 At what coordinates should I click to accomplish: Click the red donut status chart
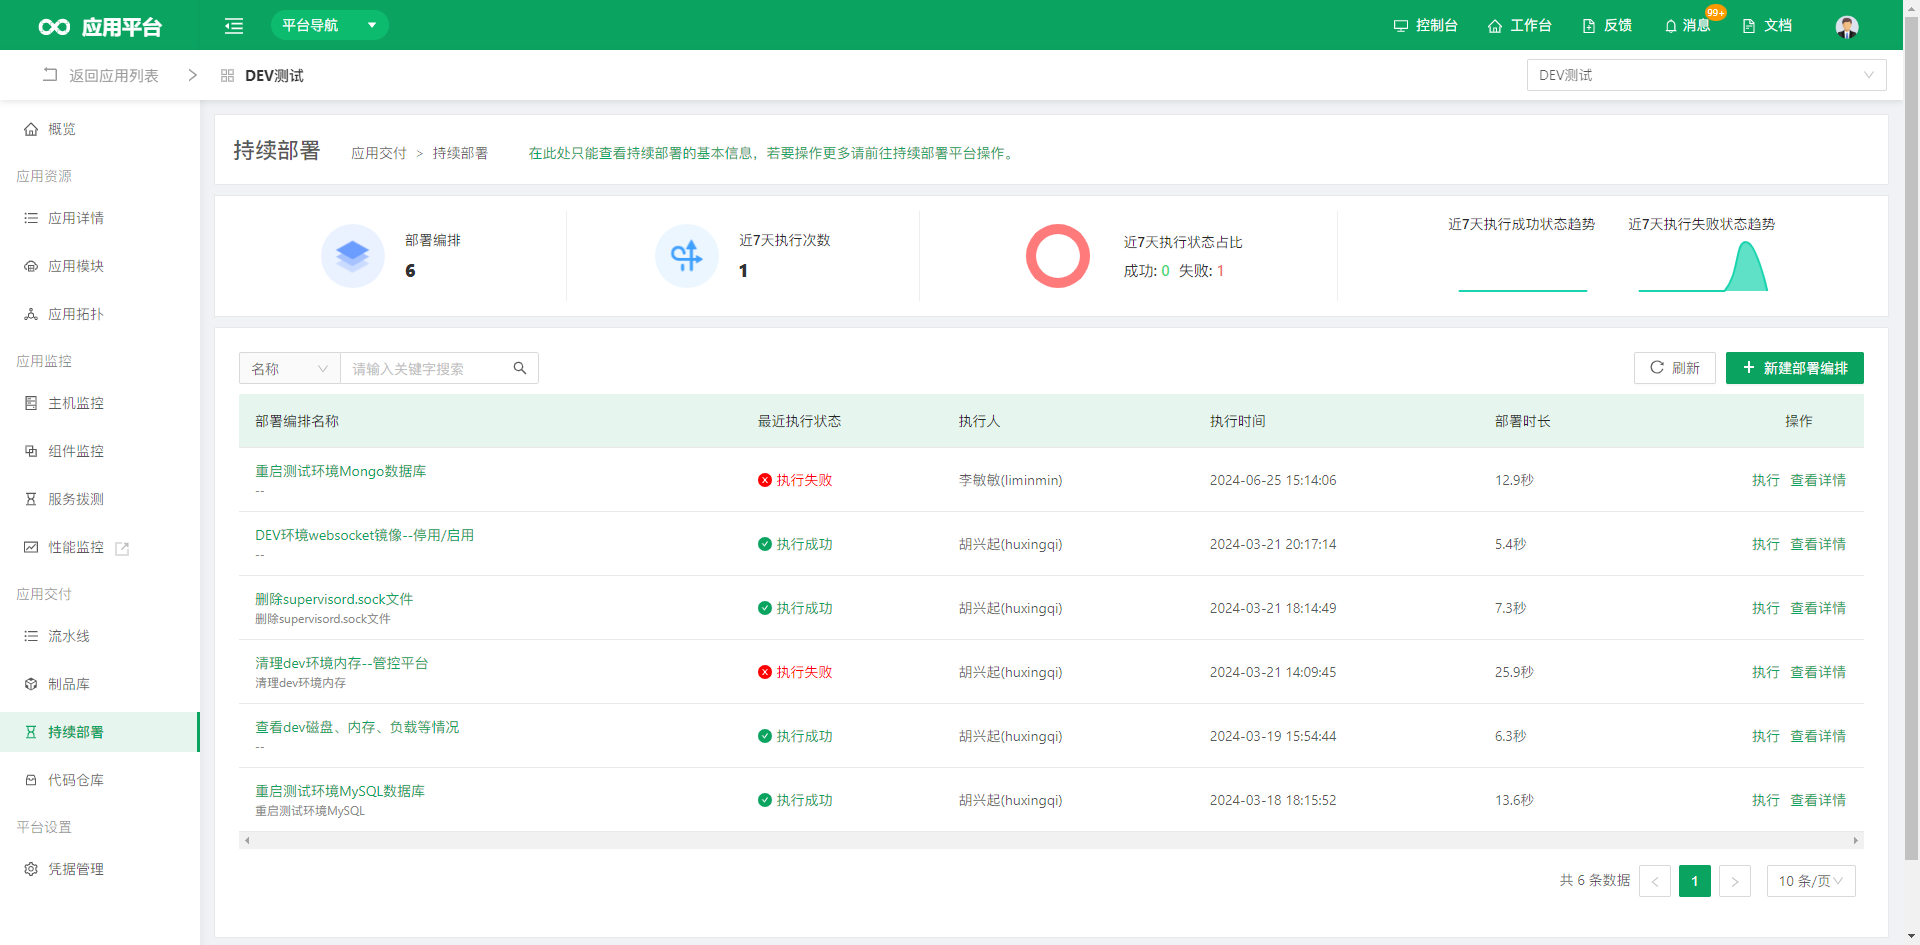click(x=1057, y=256)
